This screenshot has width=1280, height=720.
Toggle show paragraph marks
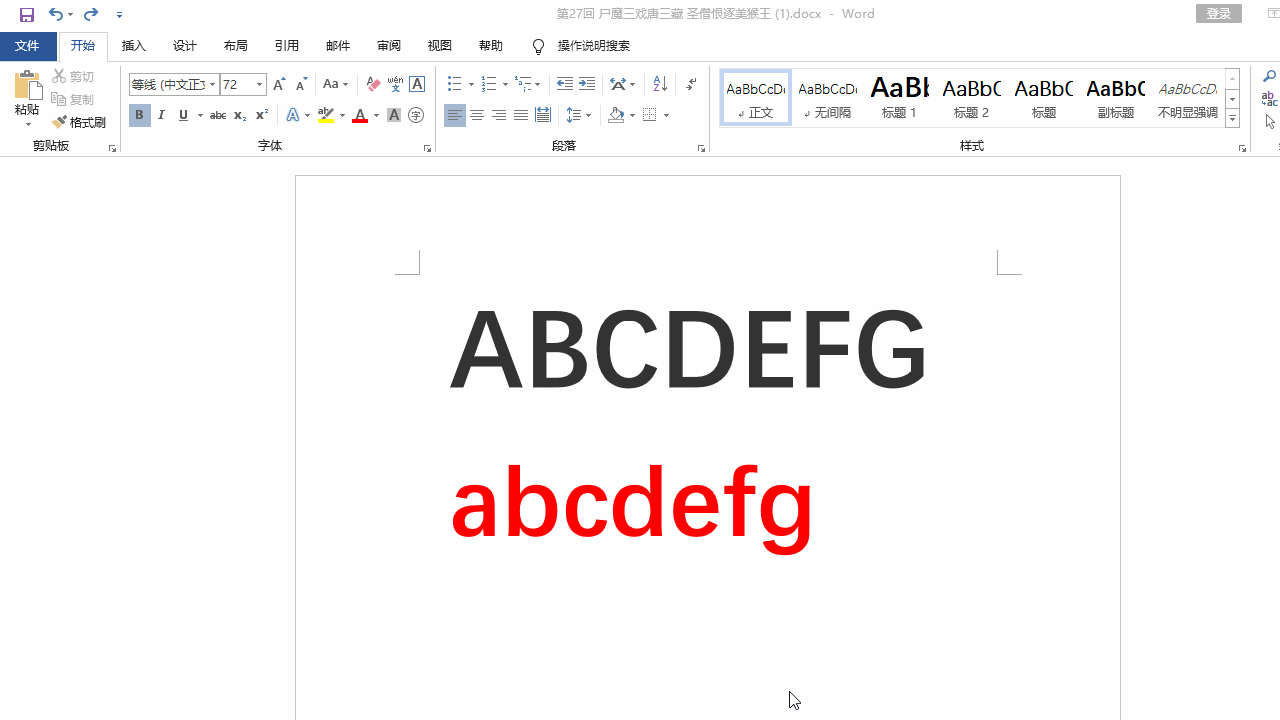point(691,85)
